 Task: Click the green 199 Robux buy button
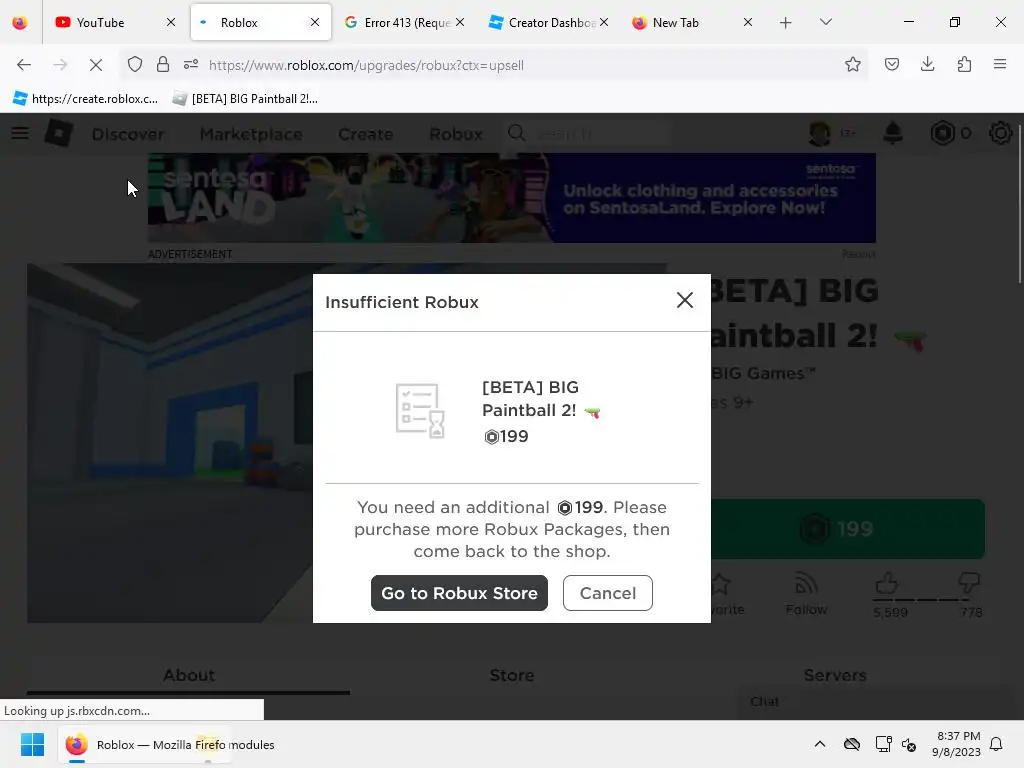point(848,529)
